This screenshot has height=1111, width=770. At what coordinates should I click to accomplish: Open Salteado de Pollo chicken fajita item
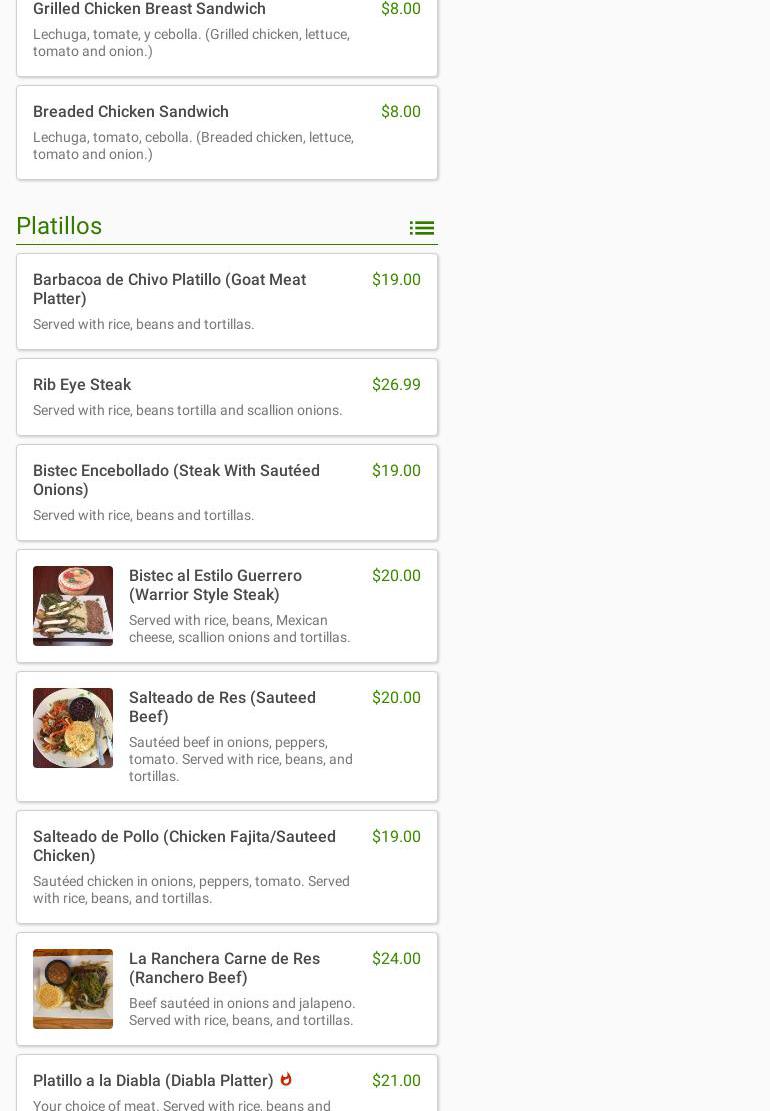pyautogui.click(x=184, y=846)
